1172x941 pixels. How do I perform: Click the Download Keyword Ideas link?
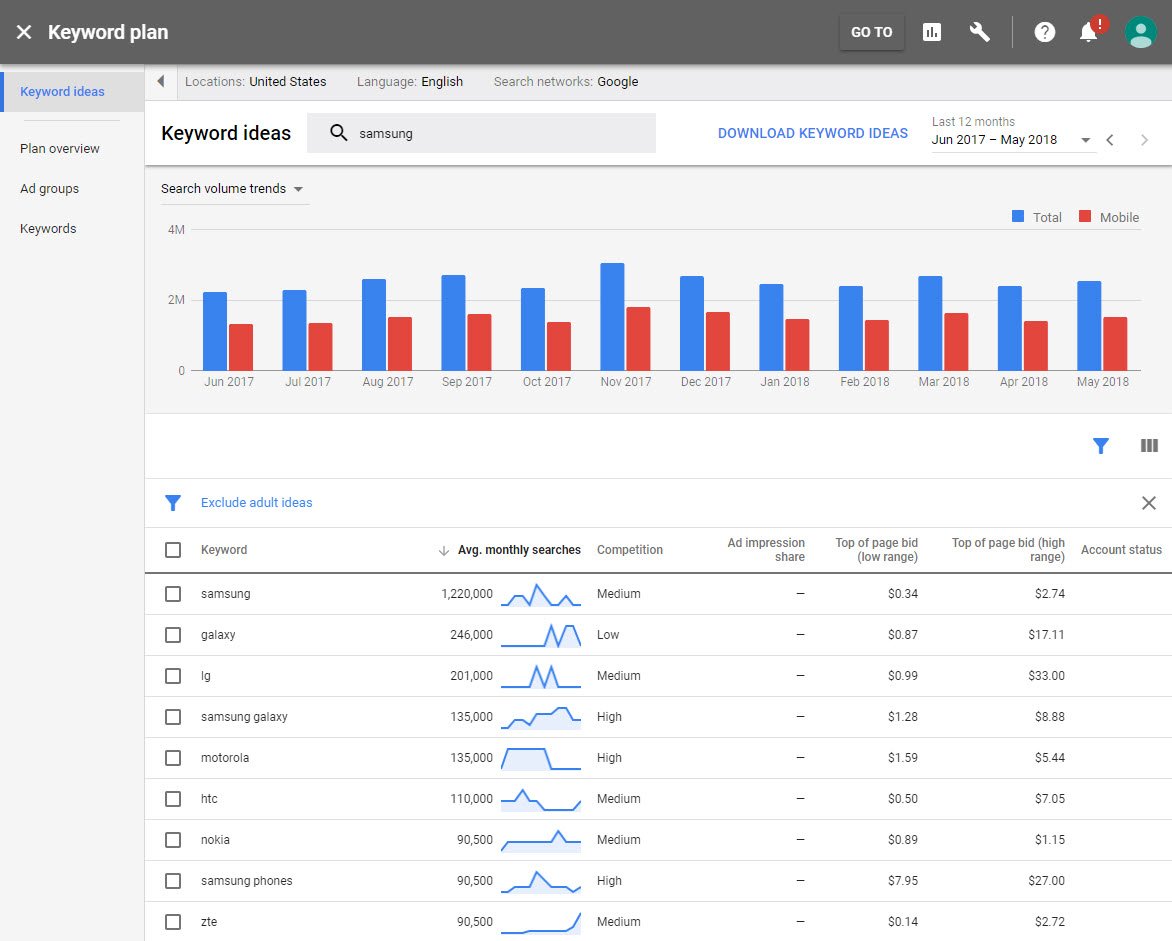812,132
